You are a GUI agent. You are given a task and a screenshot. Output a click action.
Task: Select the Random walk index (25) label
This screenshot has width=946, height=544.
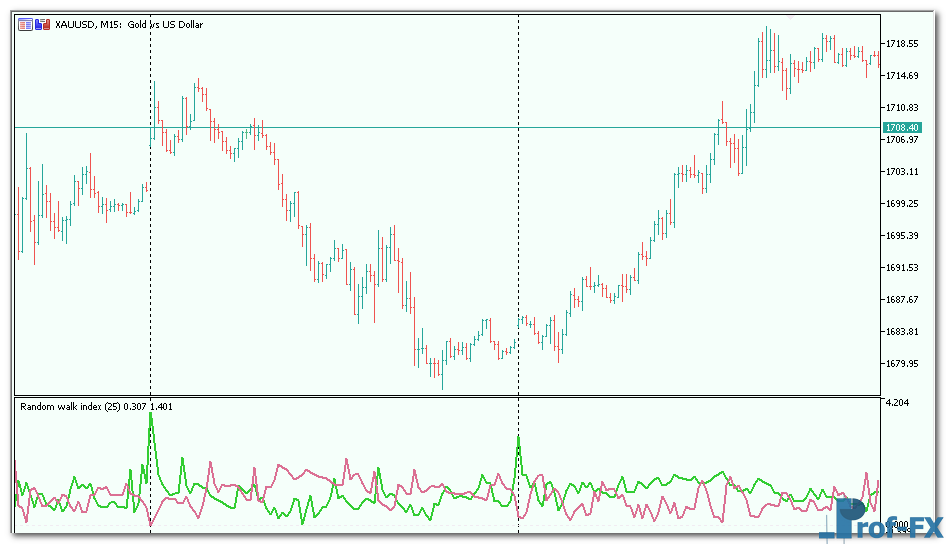pyautogui.click(x=69, y=406)
